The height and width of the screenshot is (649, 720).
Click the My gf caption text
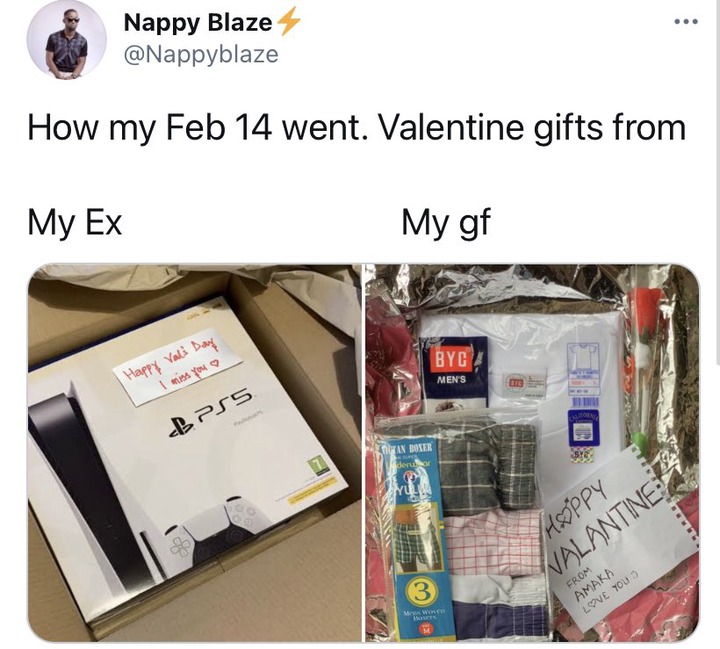(x=446, y=223)
